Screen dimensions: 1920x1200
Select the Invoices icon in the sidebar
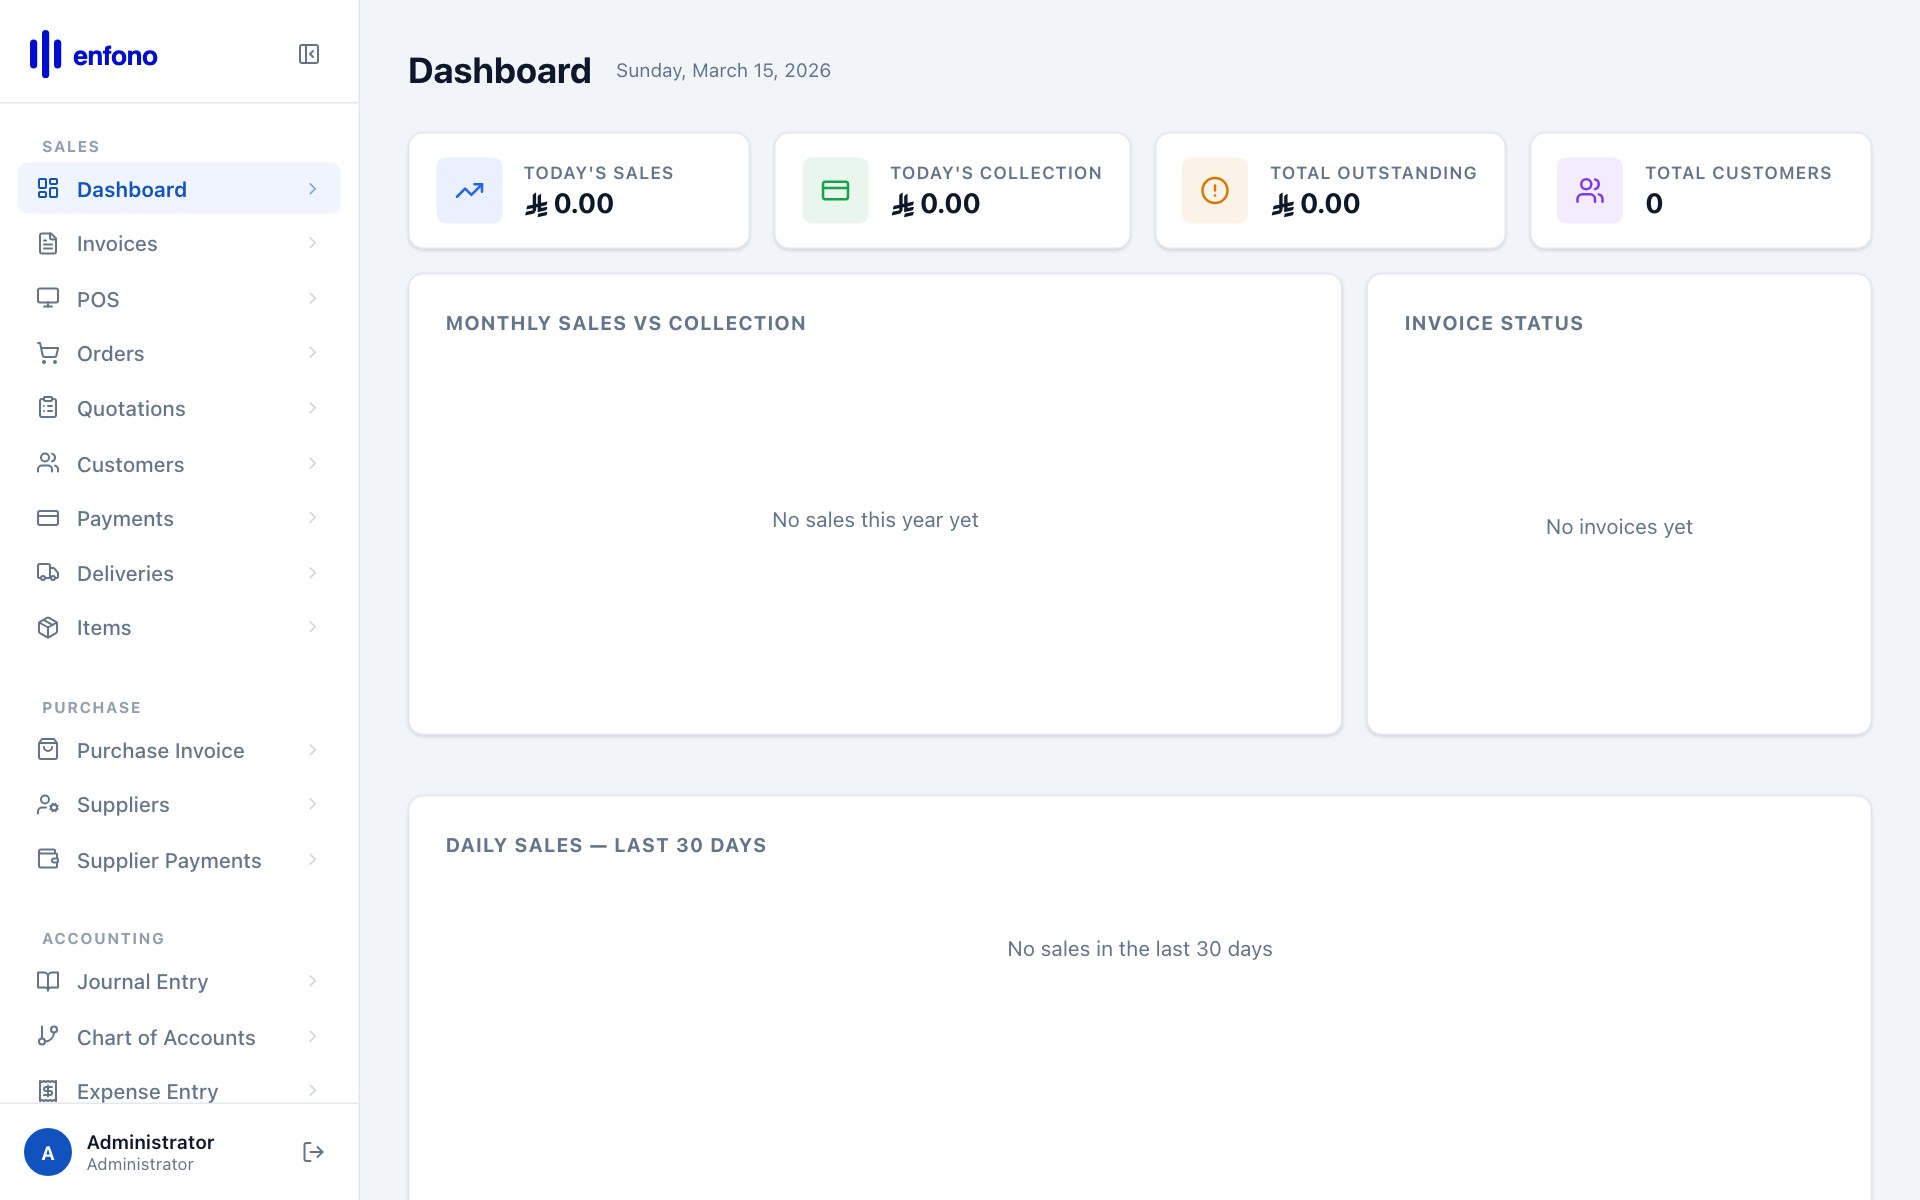point(48,243)
